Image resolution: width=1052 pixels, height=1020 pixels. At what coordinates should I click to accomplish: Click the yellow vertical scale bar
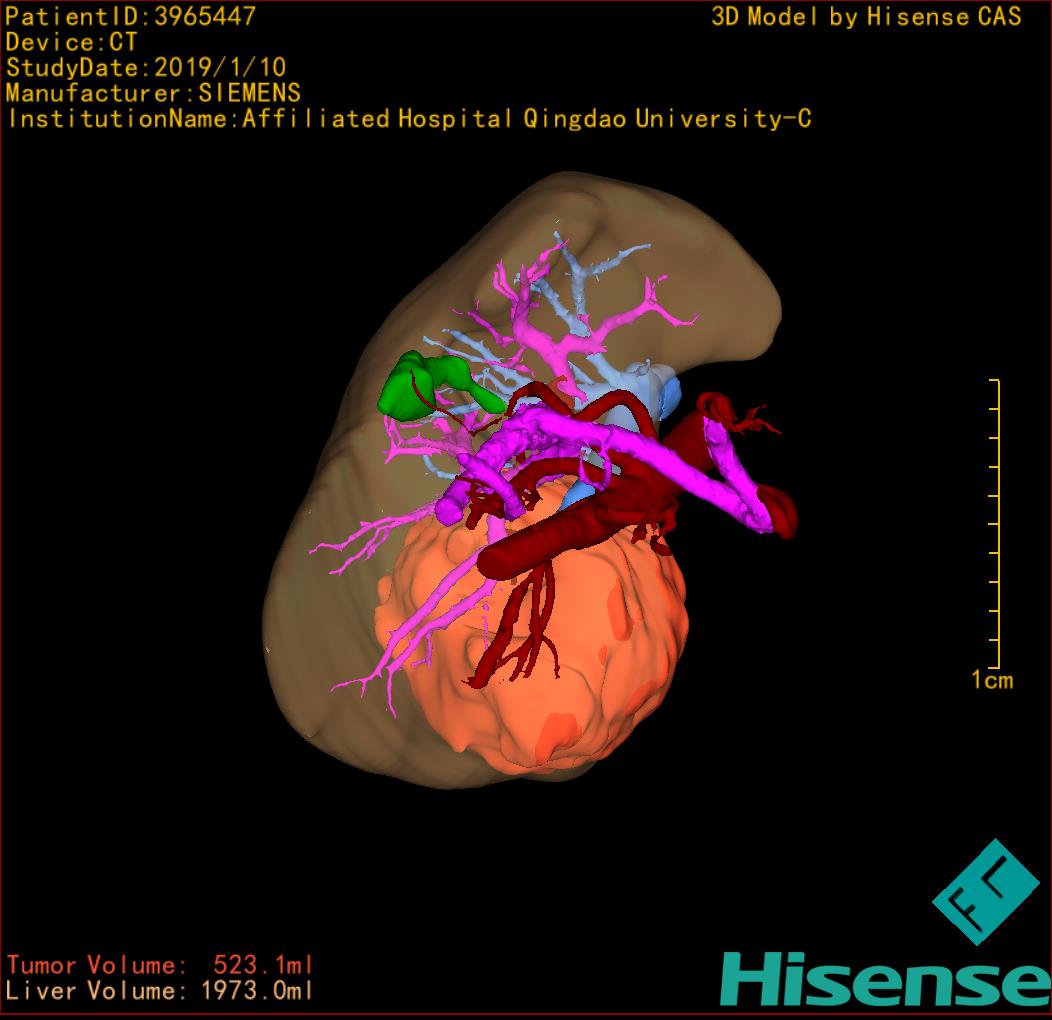coord(996,525)
